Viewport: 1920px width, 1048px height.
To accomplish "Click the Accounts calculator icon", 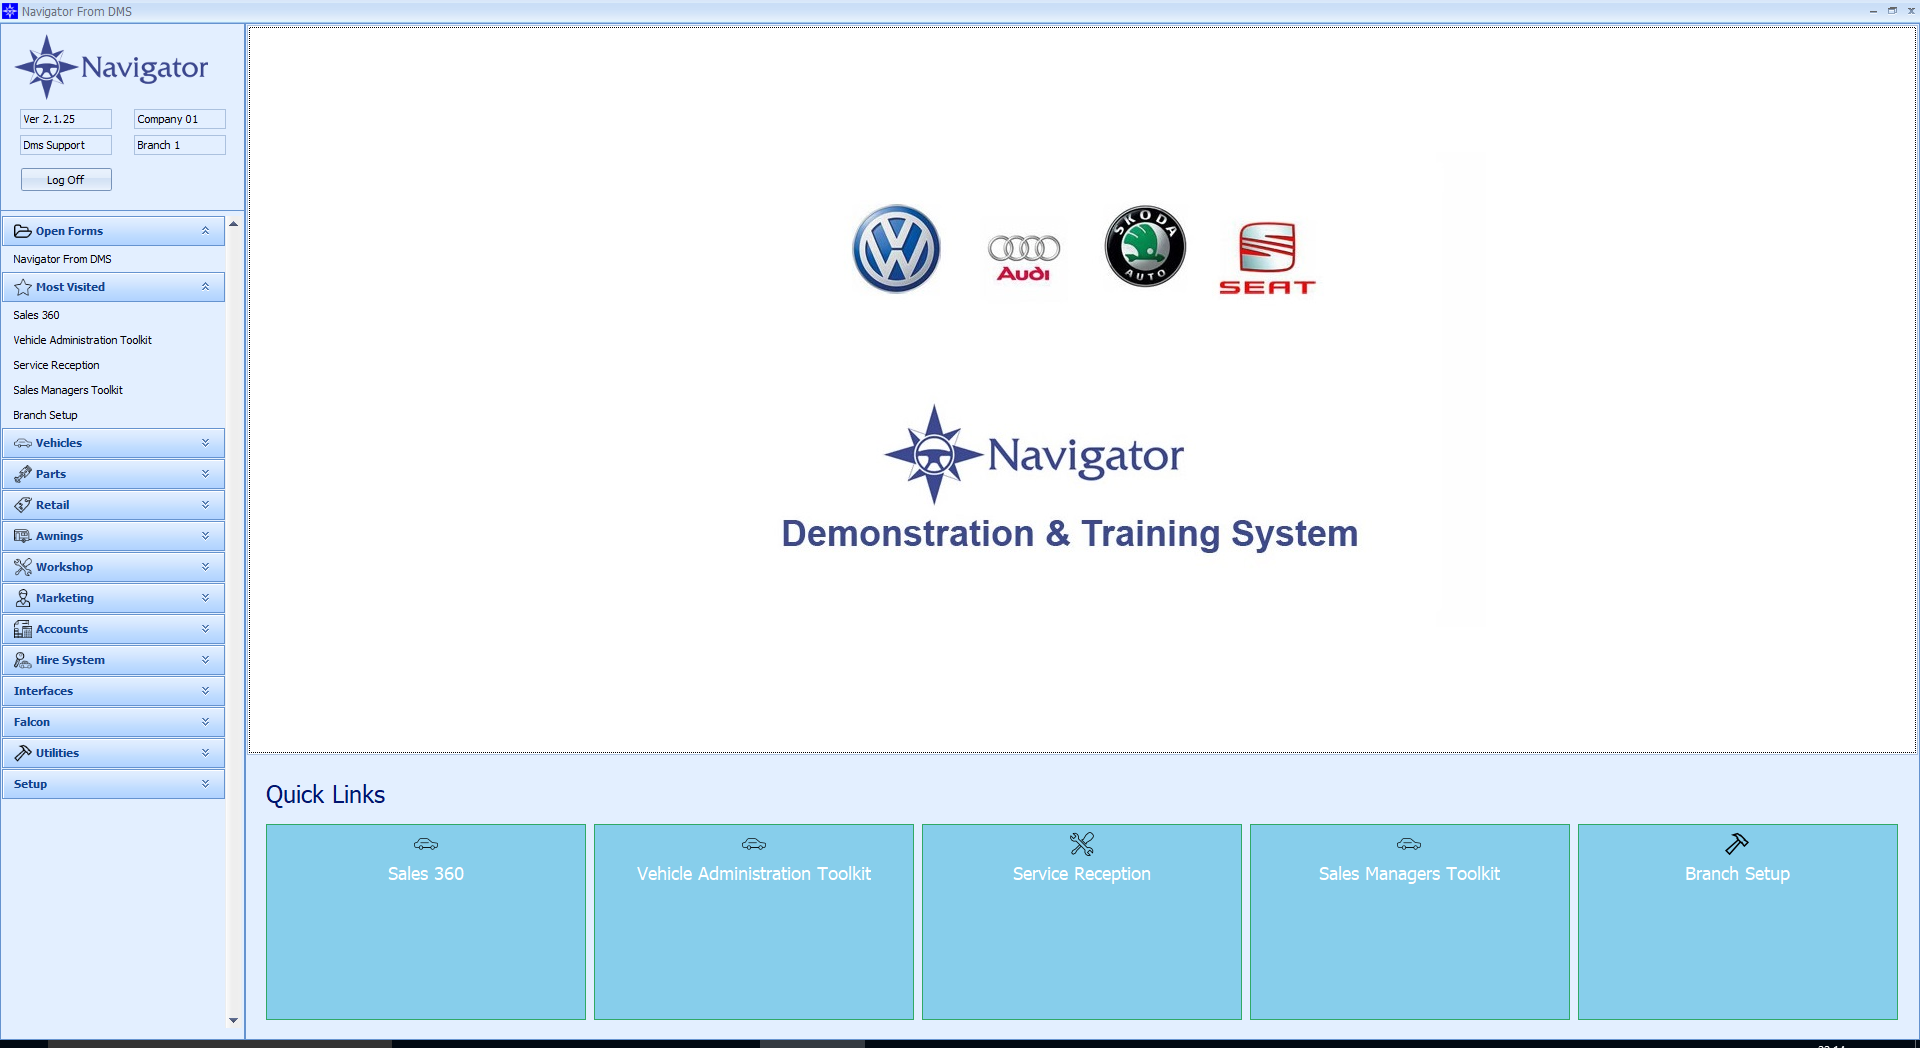I will pos(22,629).
